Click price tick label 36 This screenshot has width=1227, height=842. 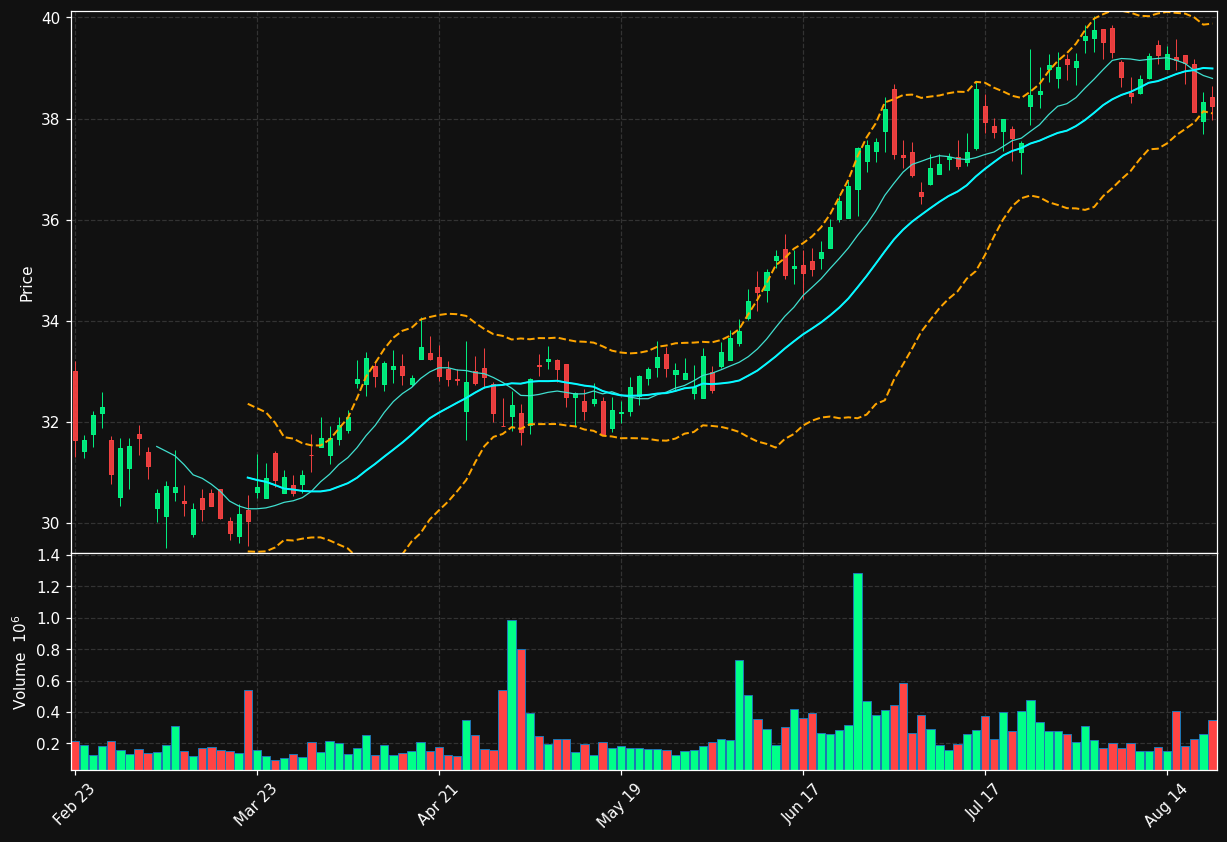[52, 220]
